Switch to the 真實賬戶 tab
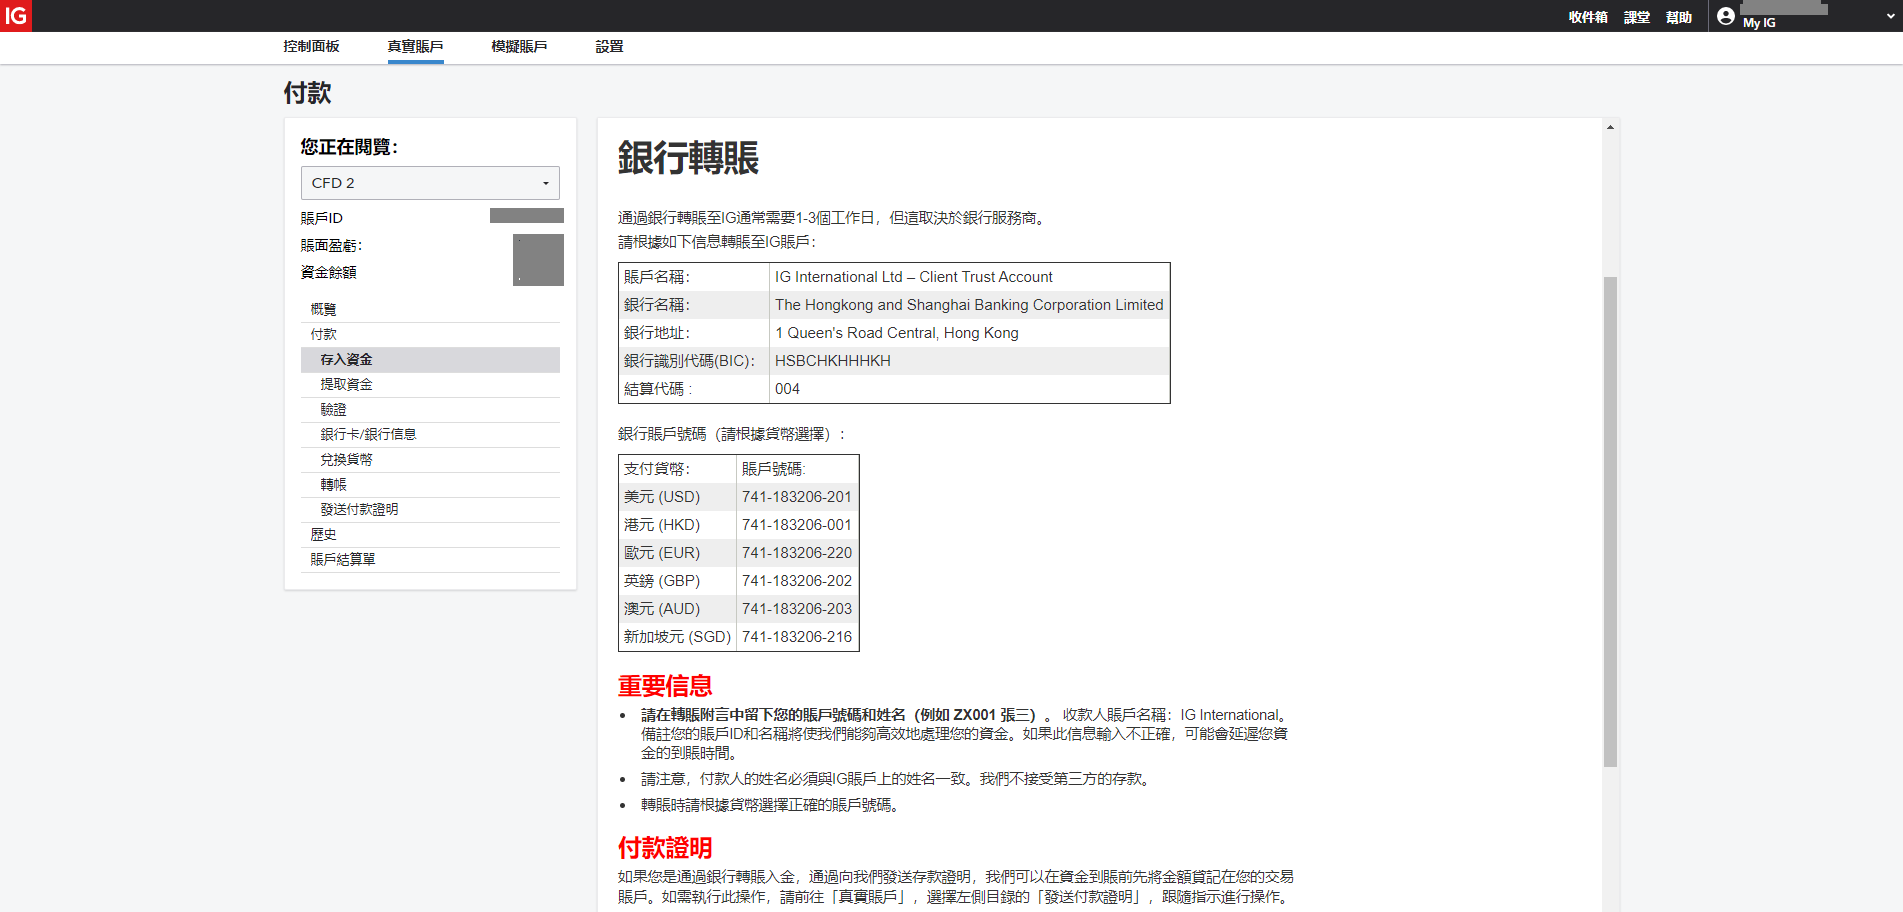 coord(415,47)
